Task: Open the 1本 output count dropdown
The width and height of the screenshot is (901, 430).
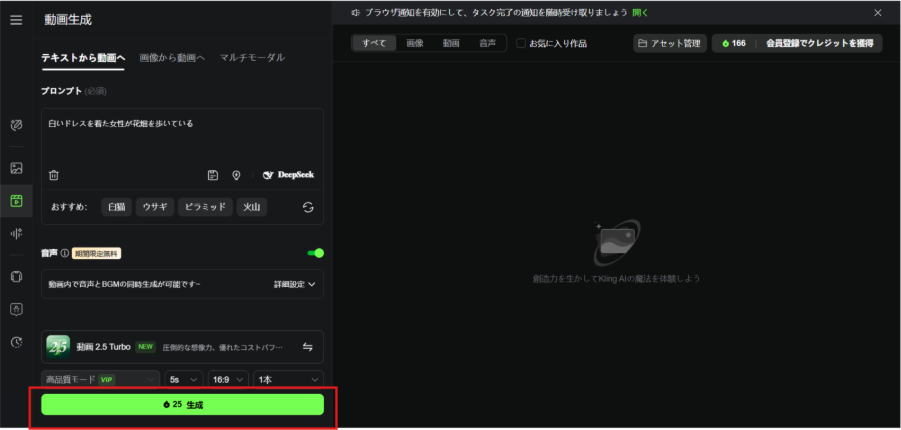Action: click(288, 379)
